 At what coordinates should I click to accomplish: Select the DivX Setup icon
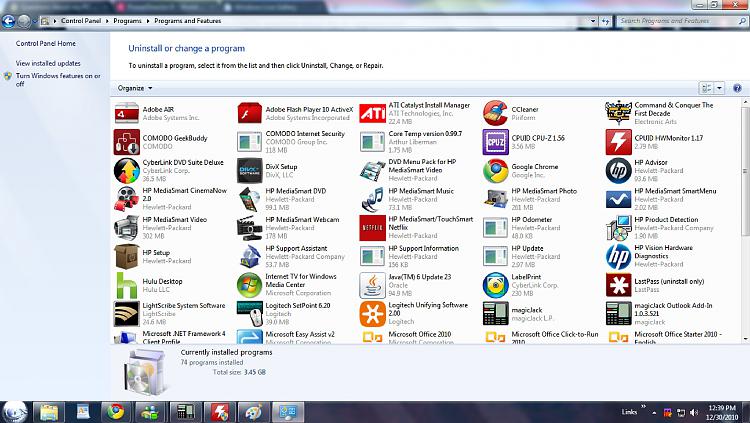click(250, 171)
